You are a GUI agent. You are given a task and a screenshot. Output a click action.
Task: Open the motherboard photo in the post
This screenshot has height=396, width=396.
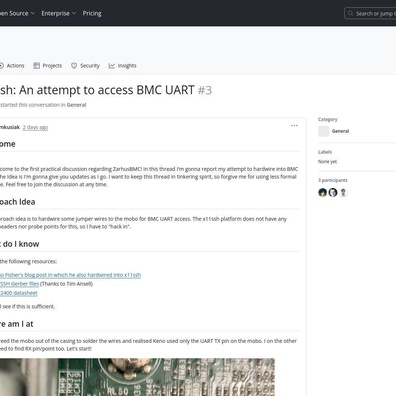137,377
